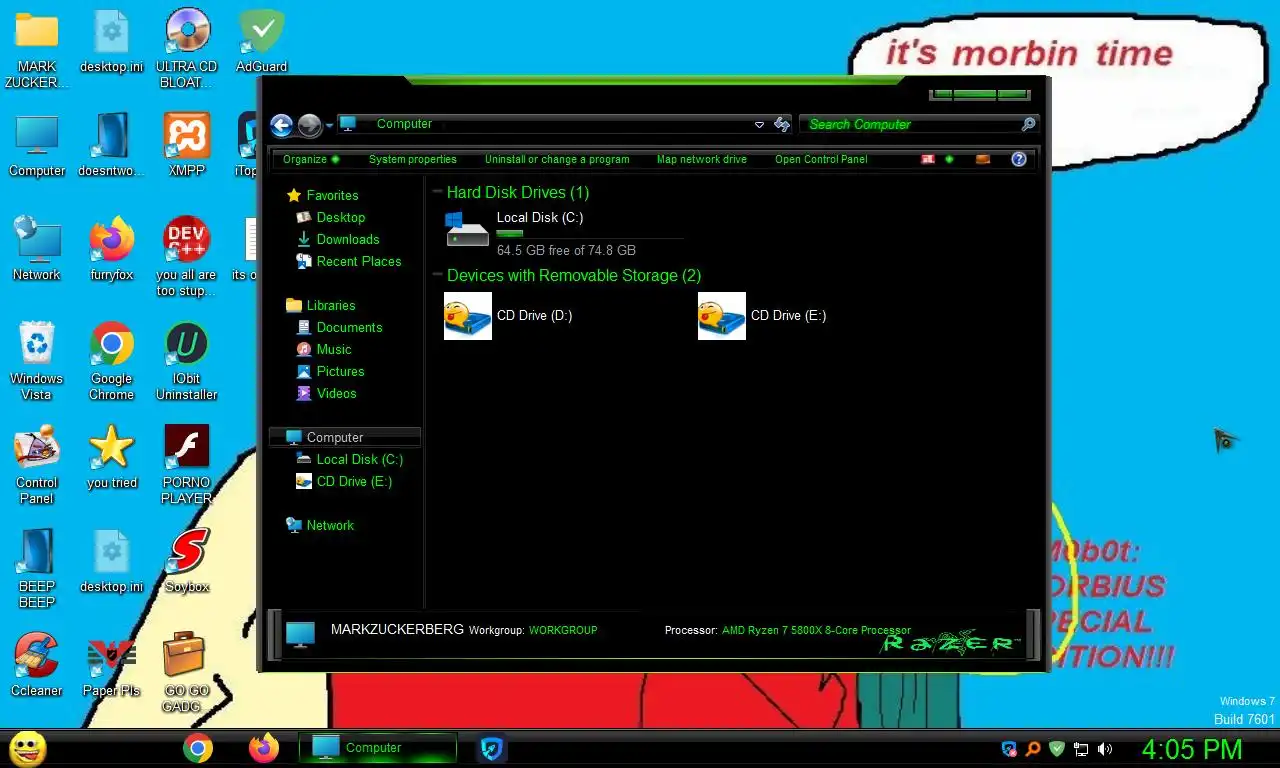The image size is (1280, 768).
Task: Click the green AdGuard tray shield
Action: tap(1057, 748)
